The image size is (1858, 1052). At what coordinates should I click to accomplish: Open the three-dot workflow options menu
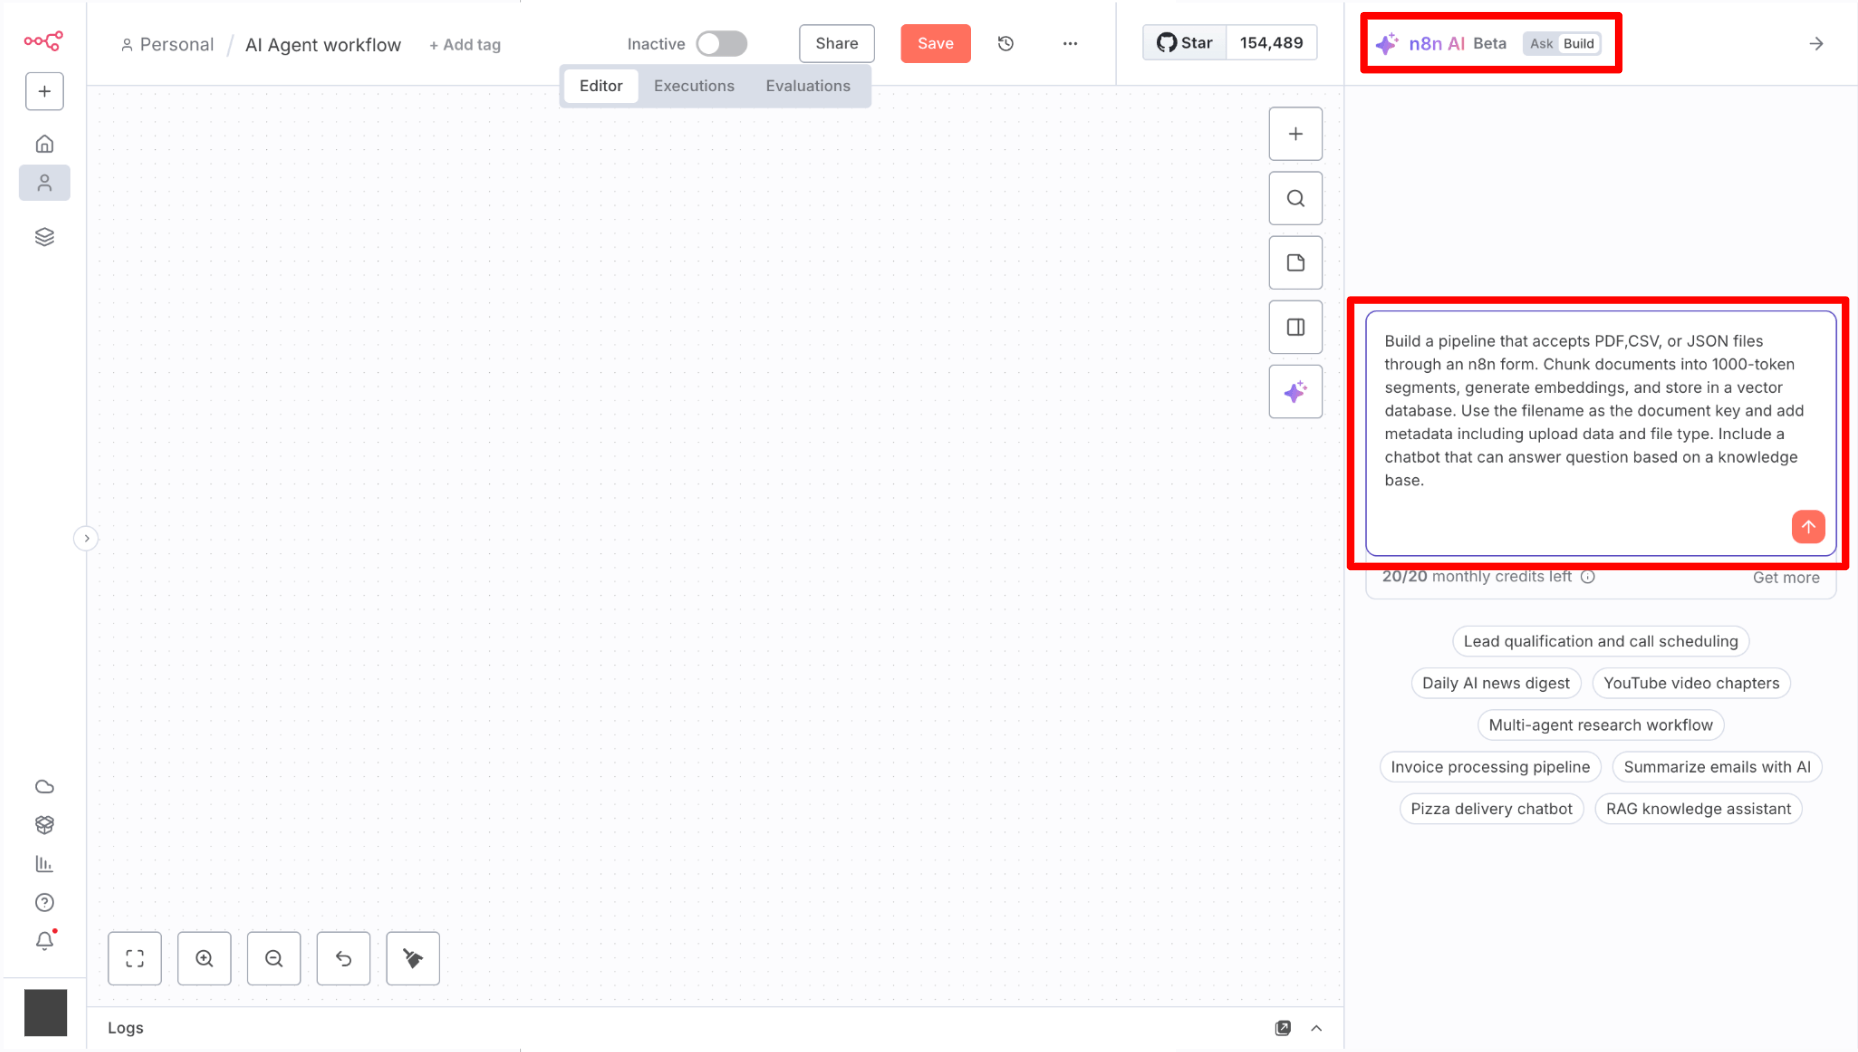click(1070, 44)
